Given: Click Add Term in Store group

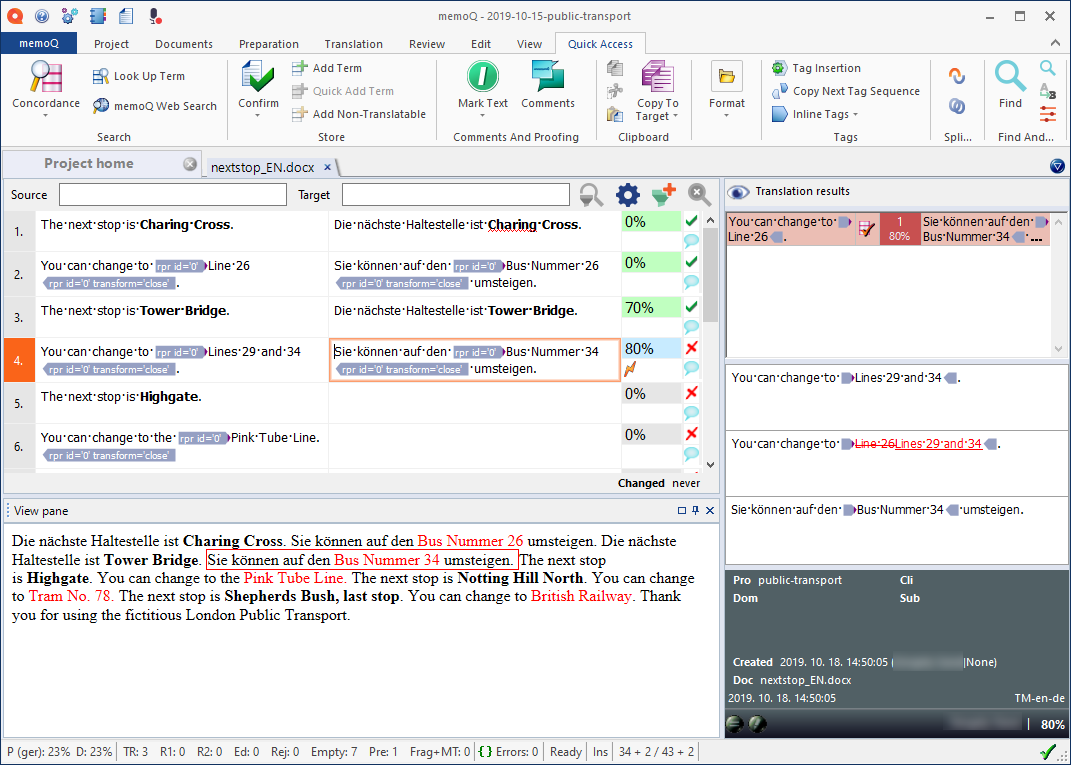Looking at the screenshot, I should (x=327, y=68).
